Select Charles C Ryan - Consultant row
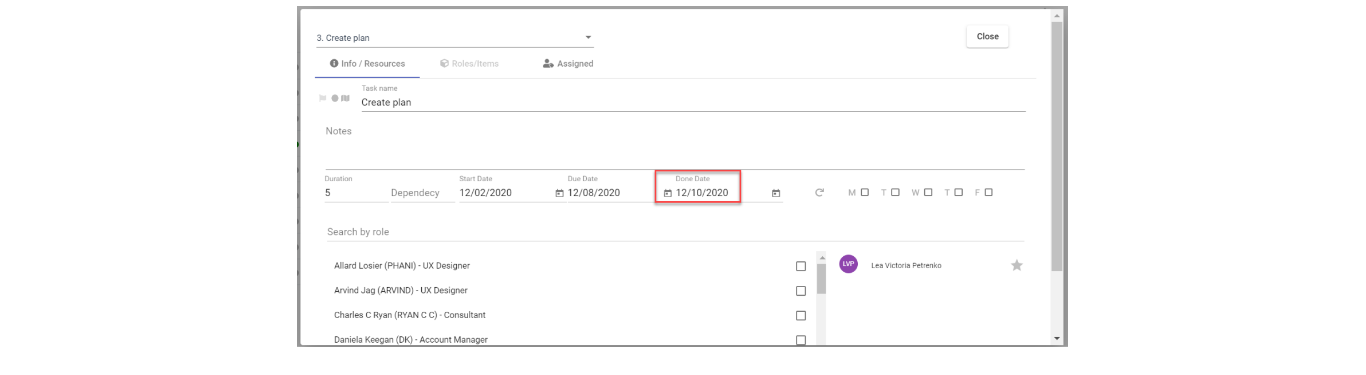 click(570, 316)
